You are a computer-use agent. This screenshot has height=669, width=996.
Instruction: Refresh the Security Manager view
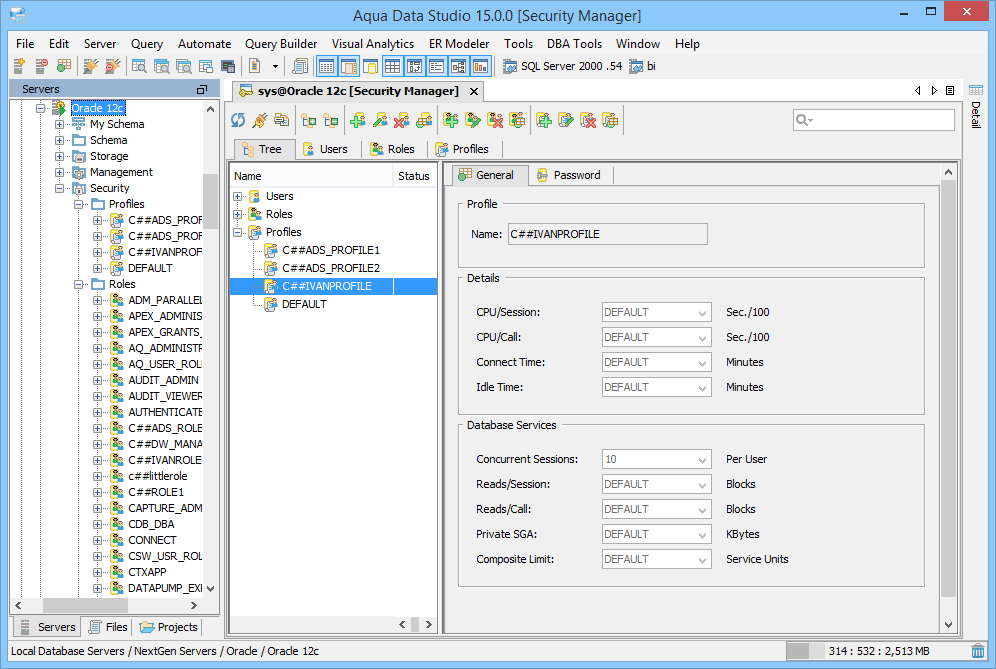point(238,120)
